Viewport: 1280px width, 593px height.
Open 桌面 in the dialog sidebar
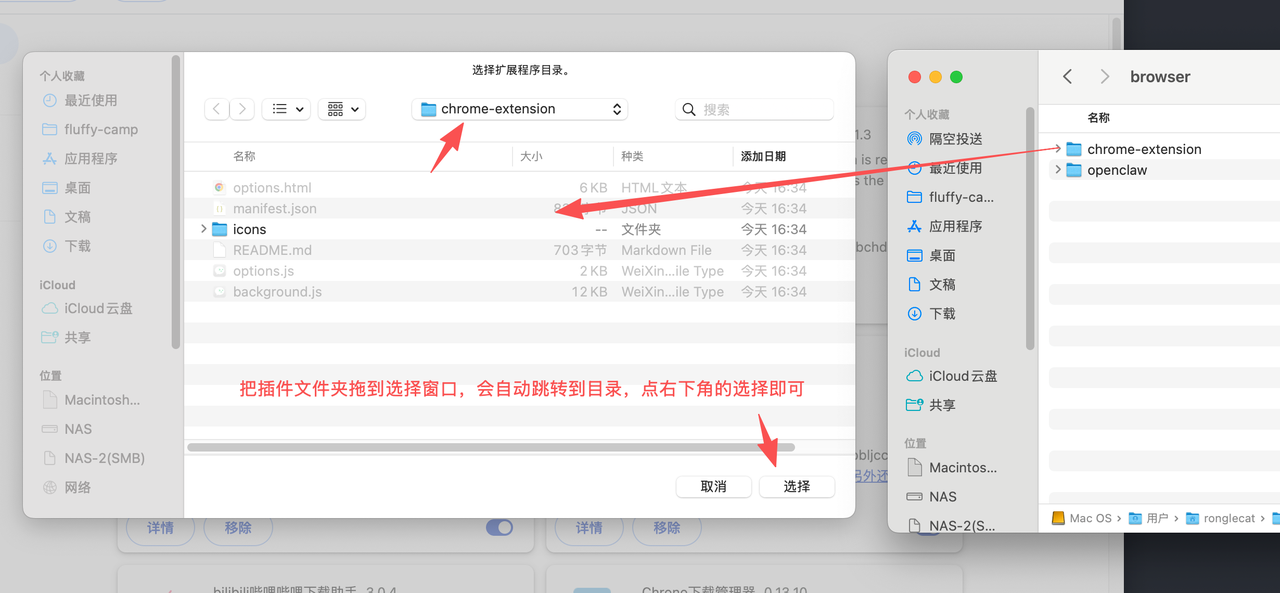pyautogui.click(x=77, y=187)
